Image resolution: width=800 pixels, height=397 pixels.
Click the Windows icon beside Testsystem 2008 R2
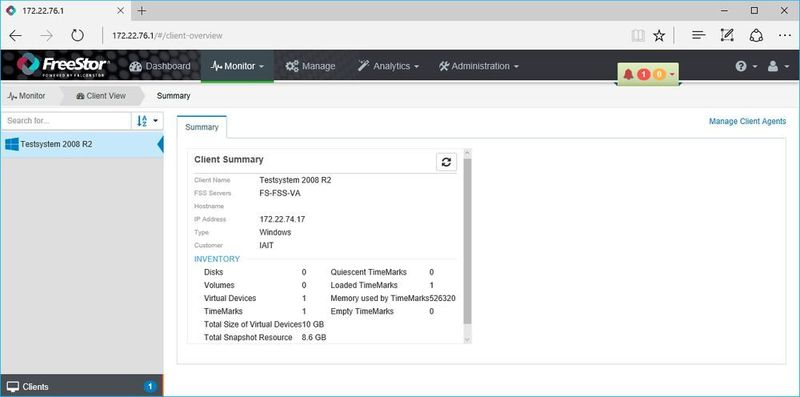pos(12,144)
